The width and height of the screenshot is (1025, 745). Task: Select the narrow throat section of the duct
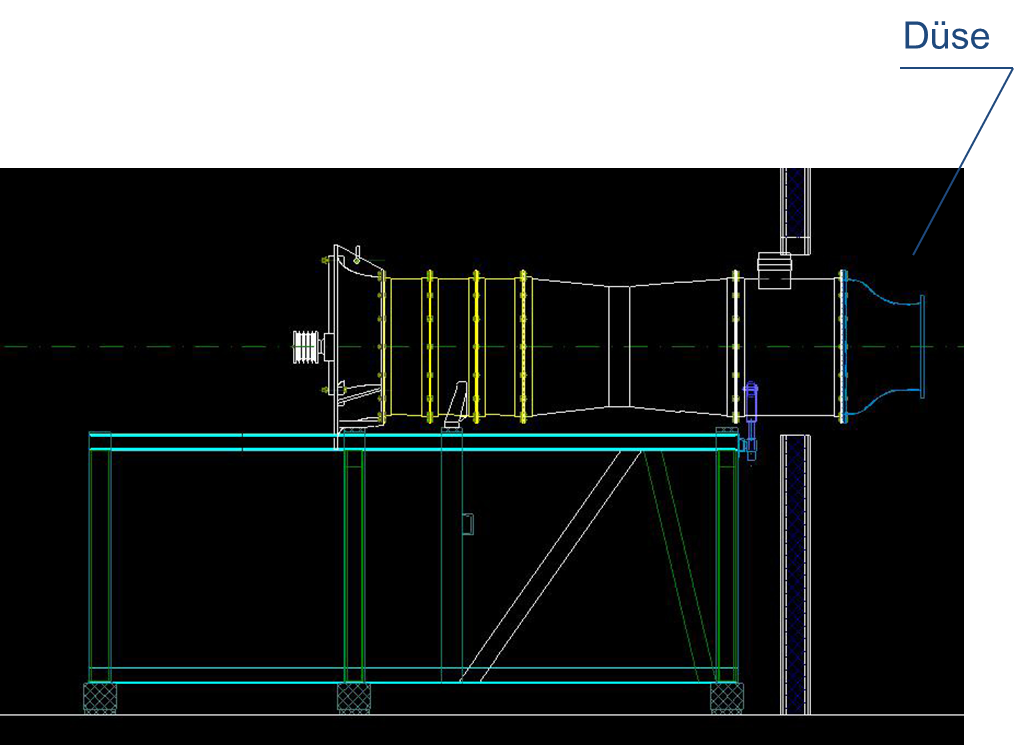pos(619,346)
